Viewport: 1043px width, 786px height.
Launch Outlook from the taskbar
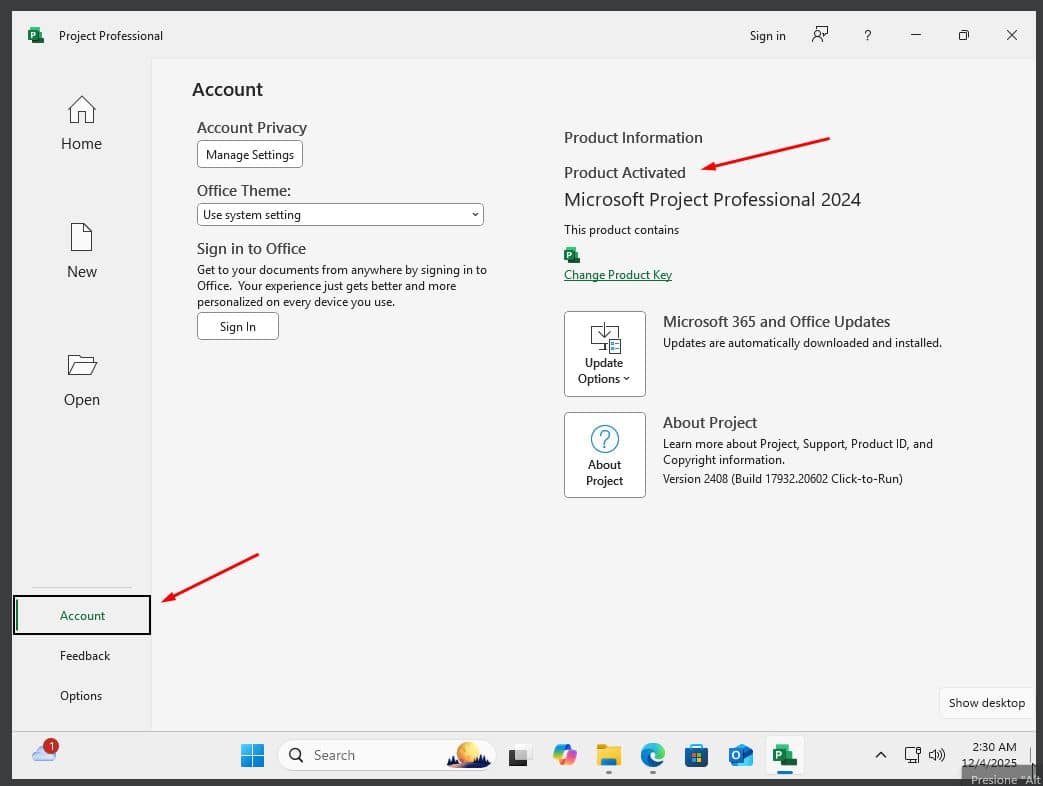(x=740, y=755)
